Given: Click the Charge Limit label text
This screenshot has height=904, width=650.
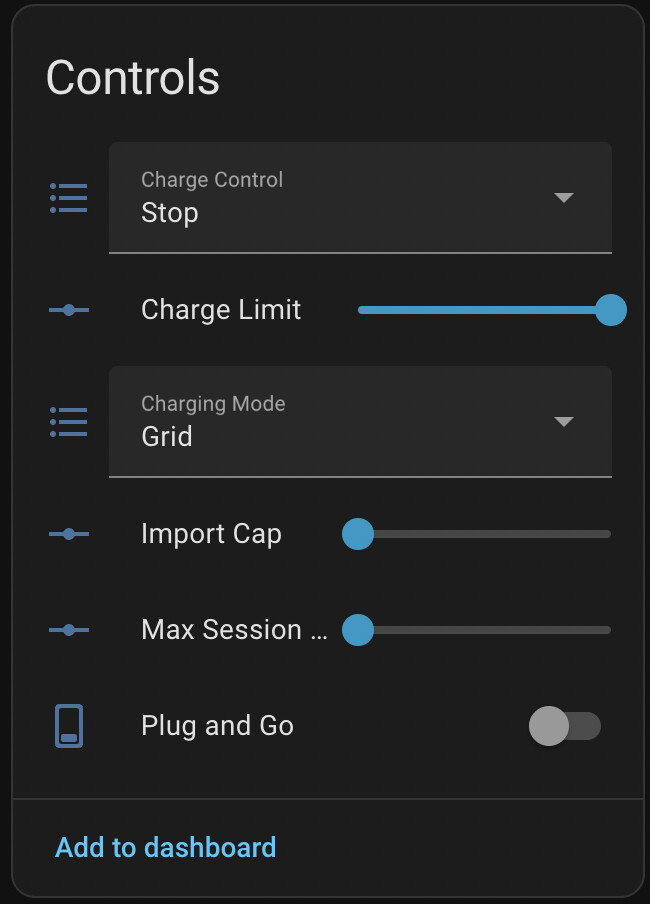Looking at the screenshot, I should 221,310.
